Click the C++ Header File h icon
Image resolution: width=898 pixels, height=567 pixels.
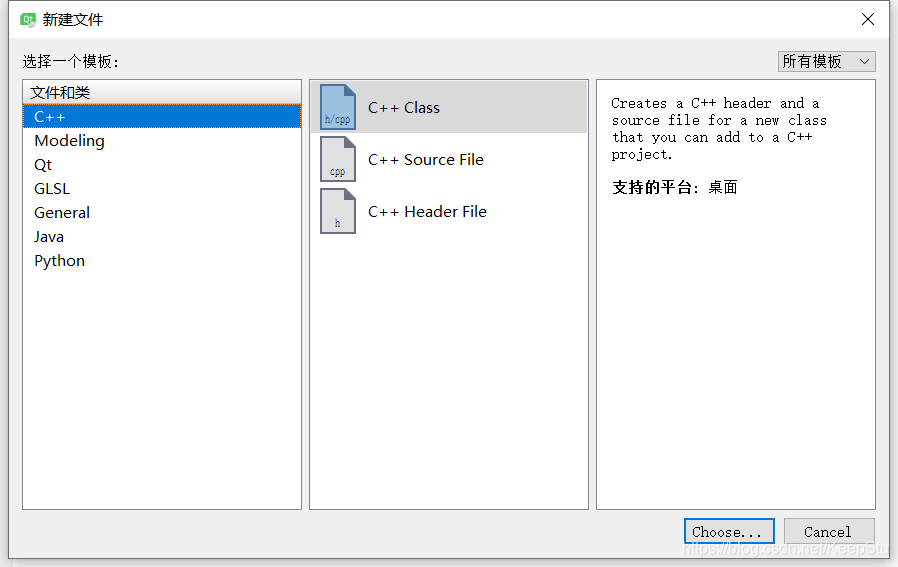pos(338,211)
